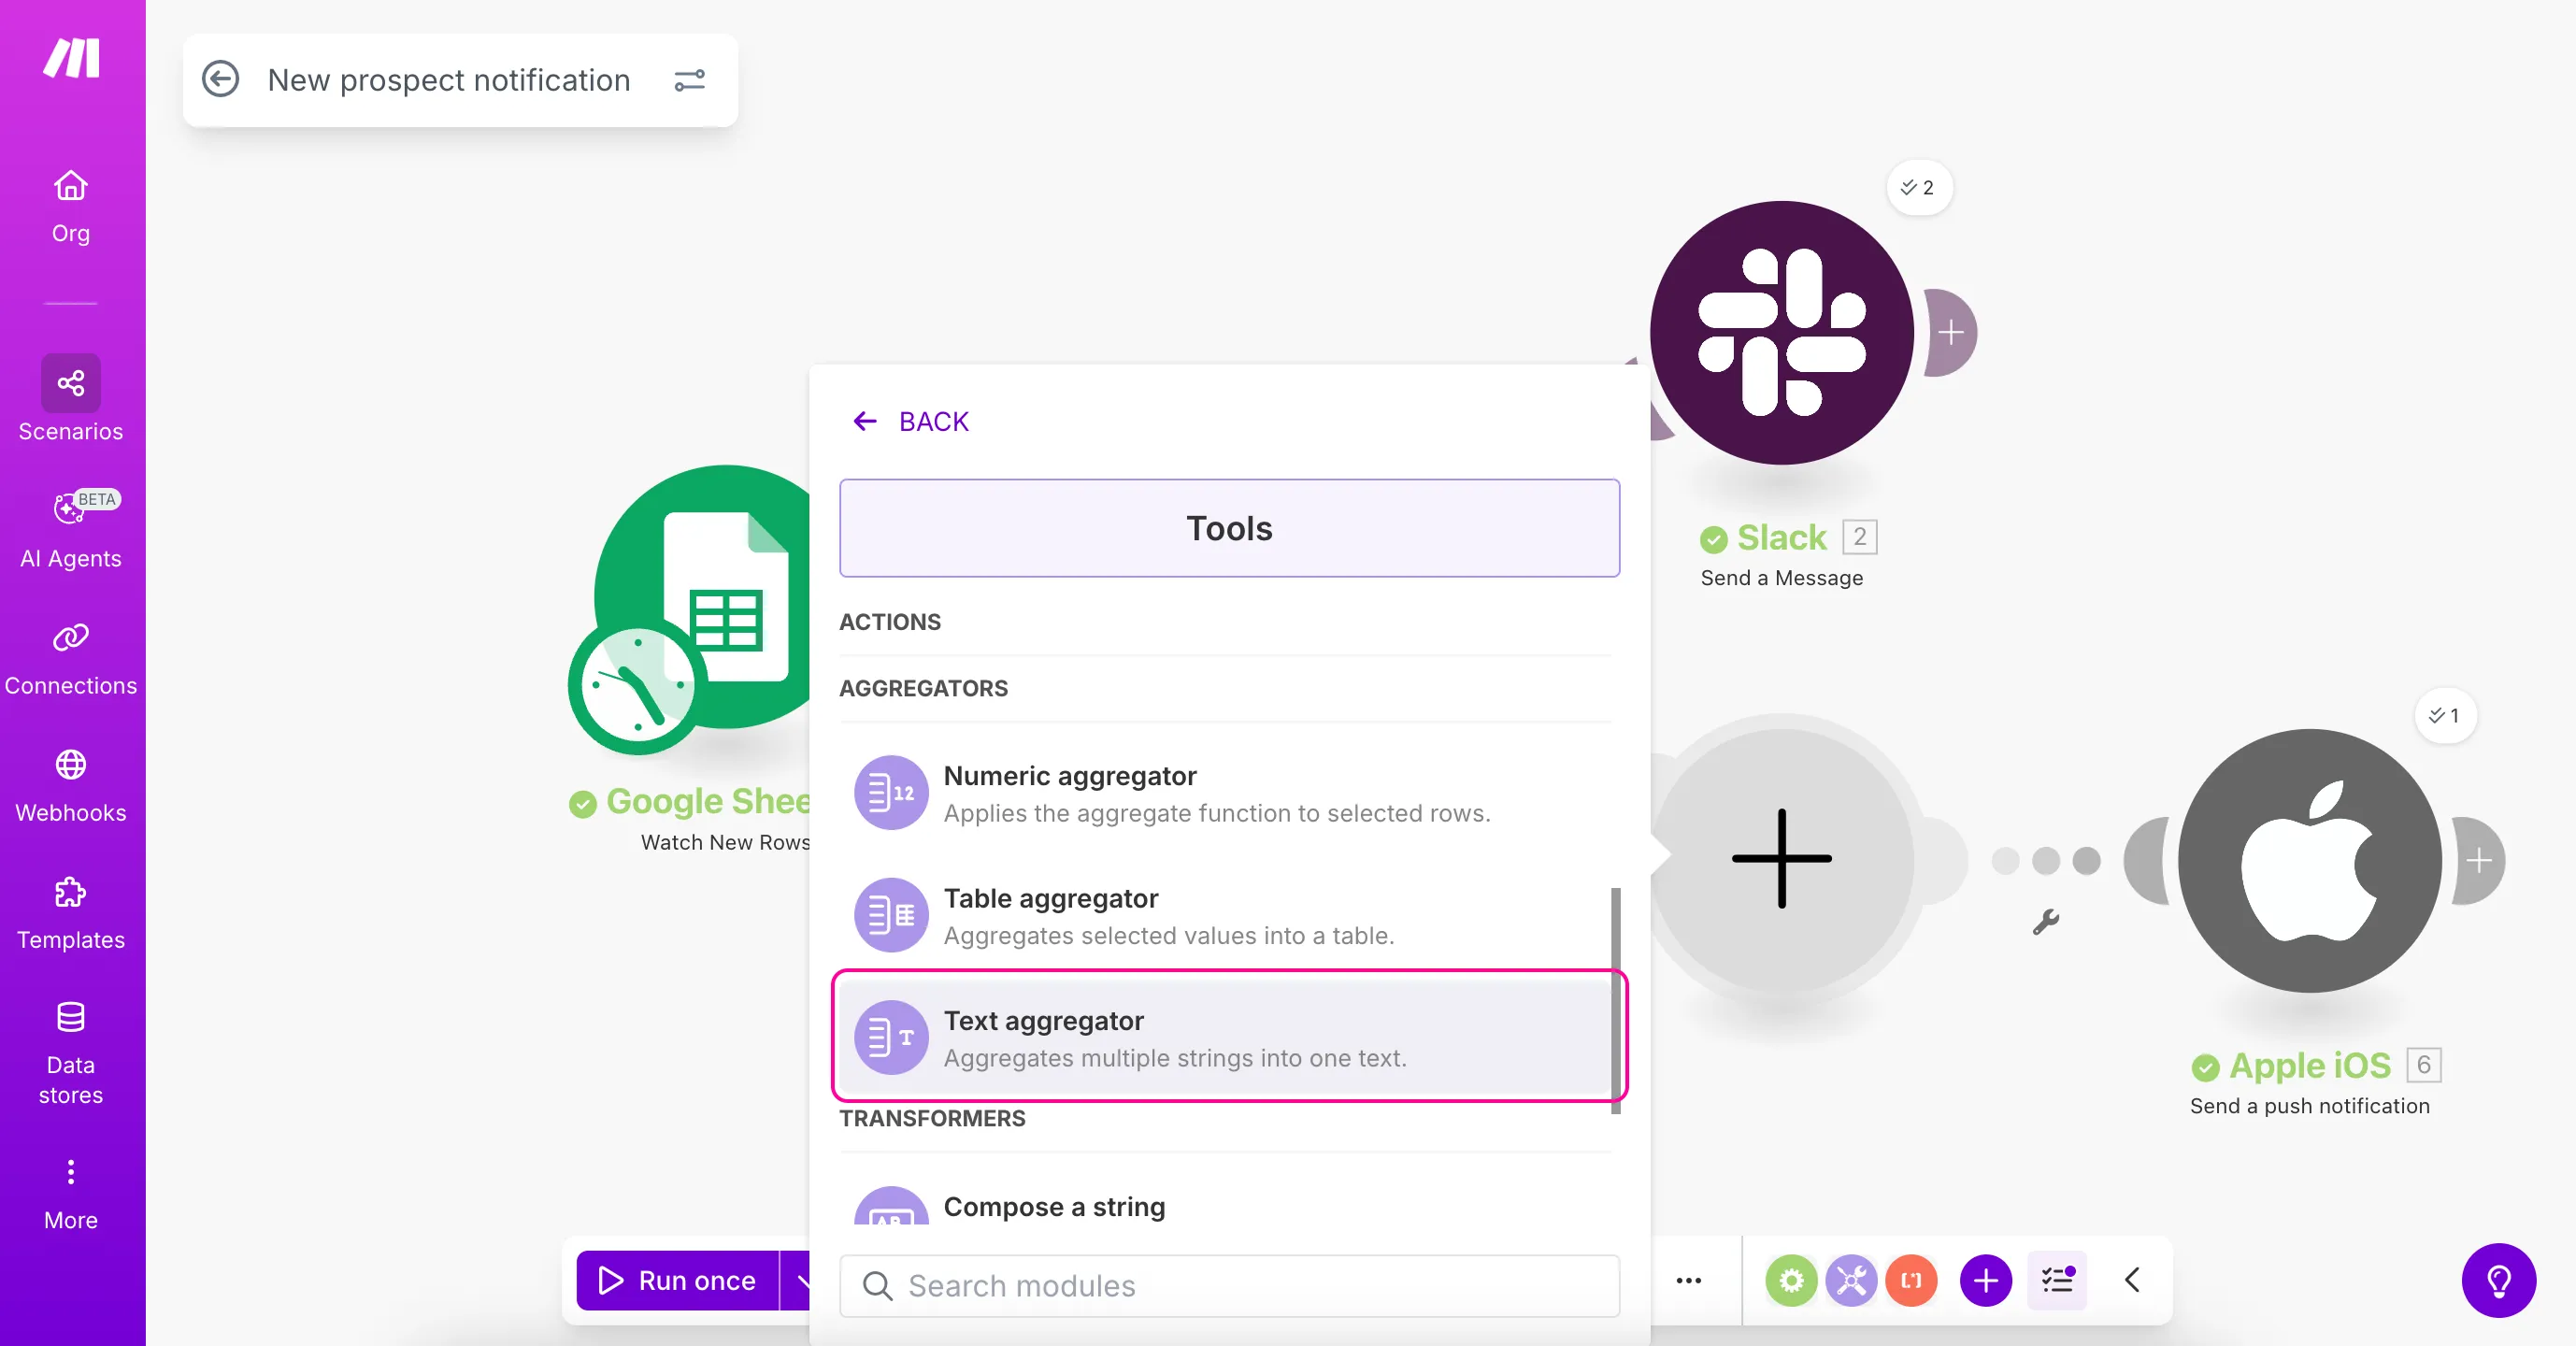Open the route wrench filter icon

click(2045, 921)
